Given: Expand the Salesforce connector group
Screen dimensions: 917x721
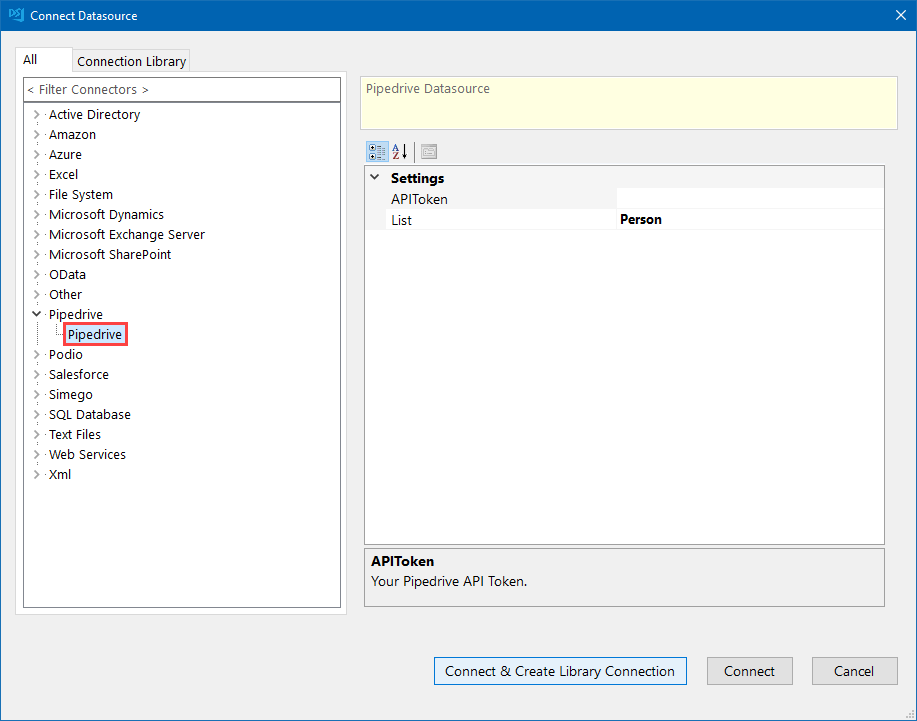Looking at the screenshot, I should click(36, 374).
